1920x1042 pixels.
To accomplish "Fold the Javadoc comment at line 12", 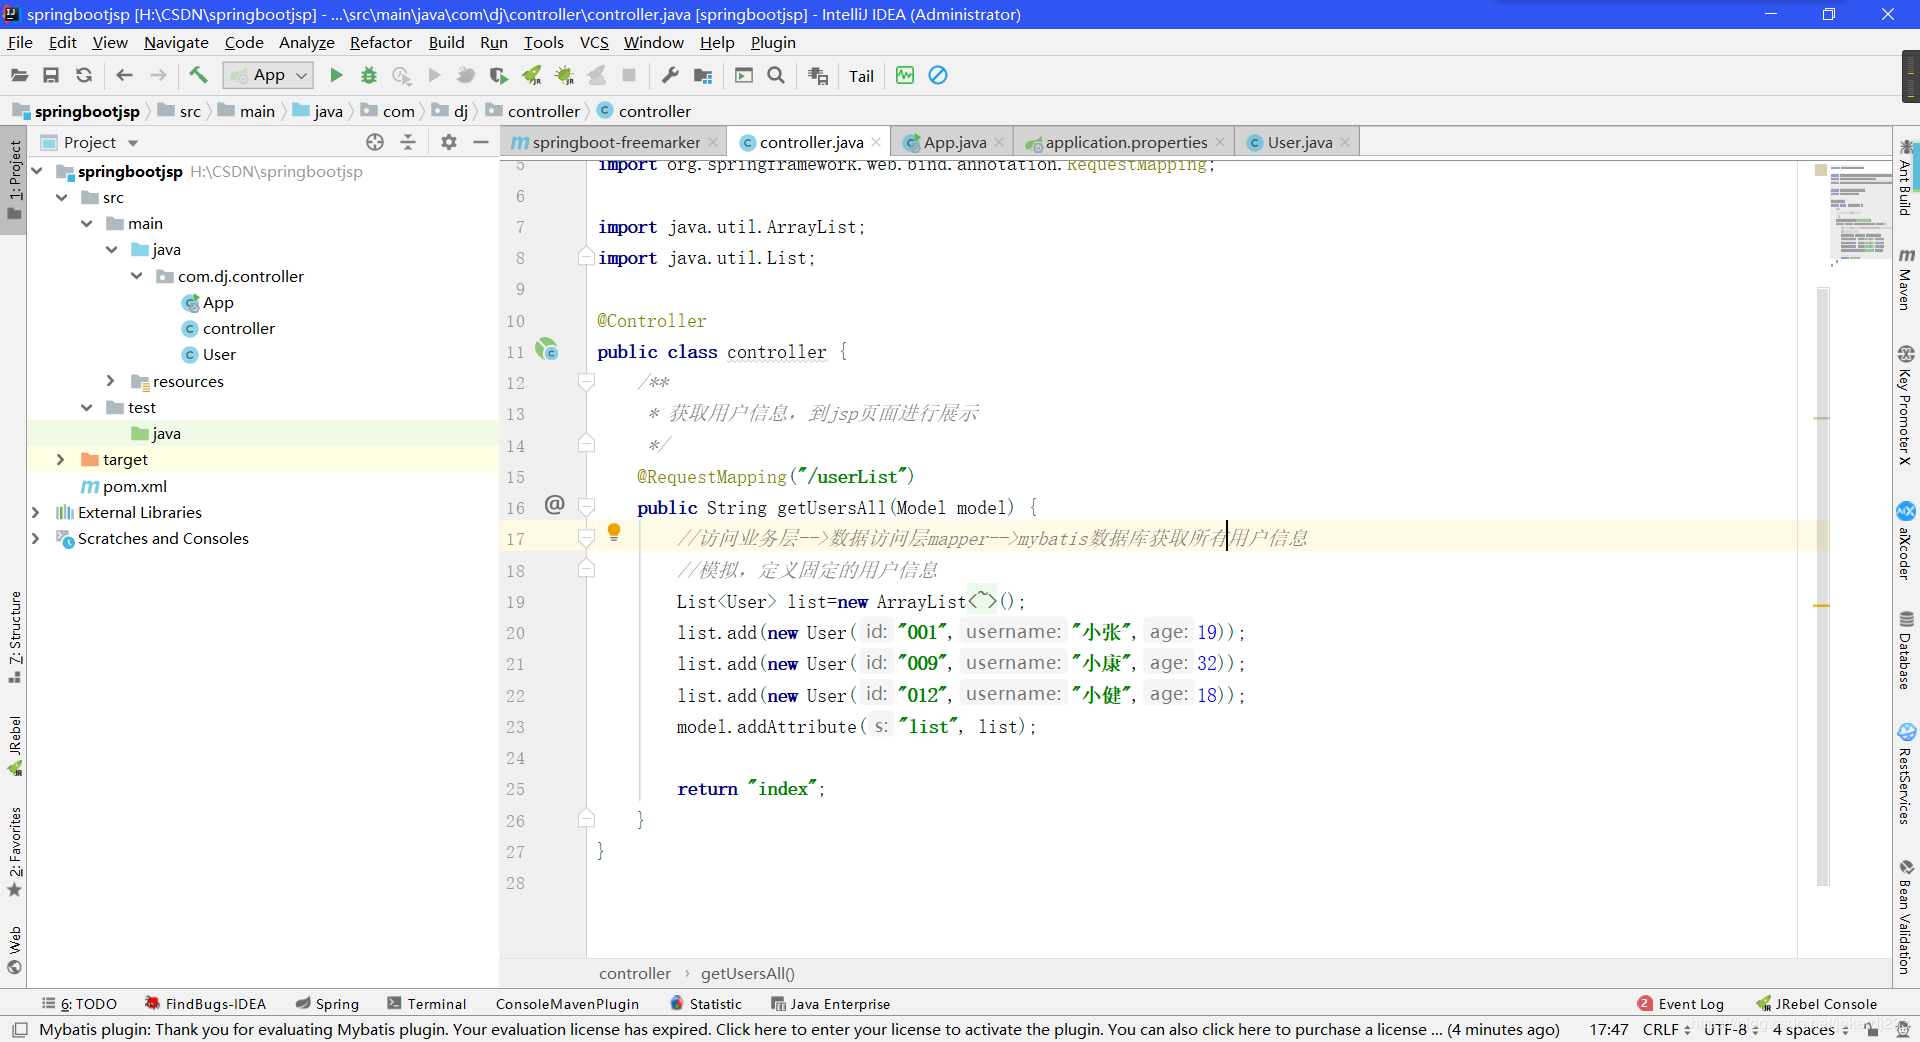I will tap(587, 382).
